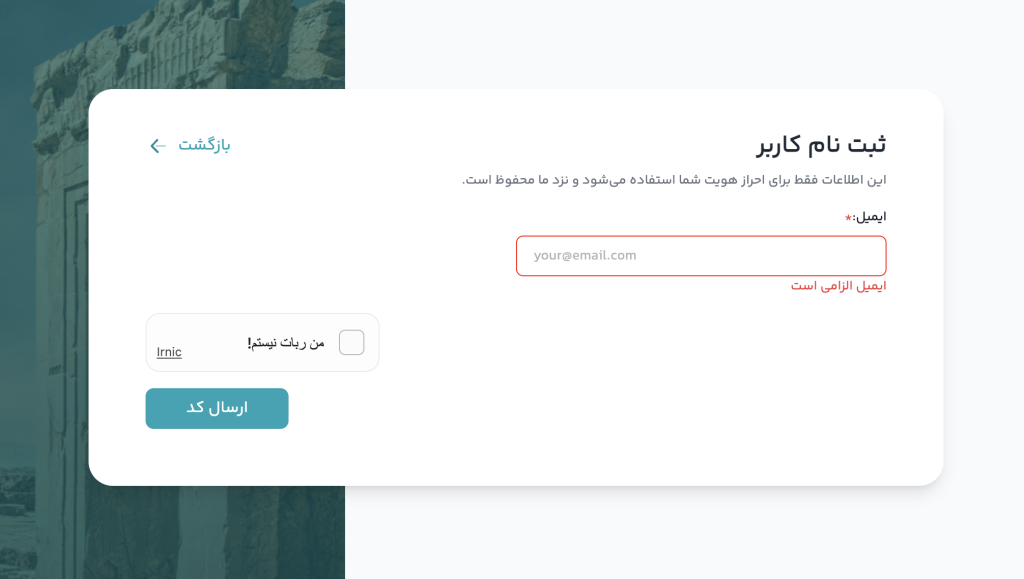Click the ایمیل الزامی است error message
Screen dimensions: 1024x579
[838, 286]
